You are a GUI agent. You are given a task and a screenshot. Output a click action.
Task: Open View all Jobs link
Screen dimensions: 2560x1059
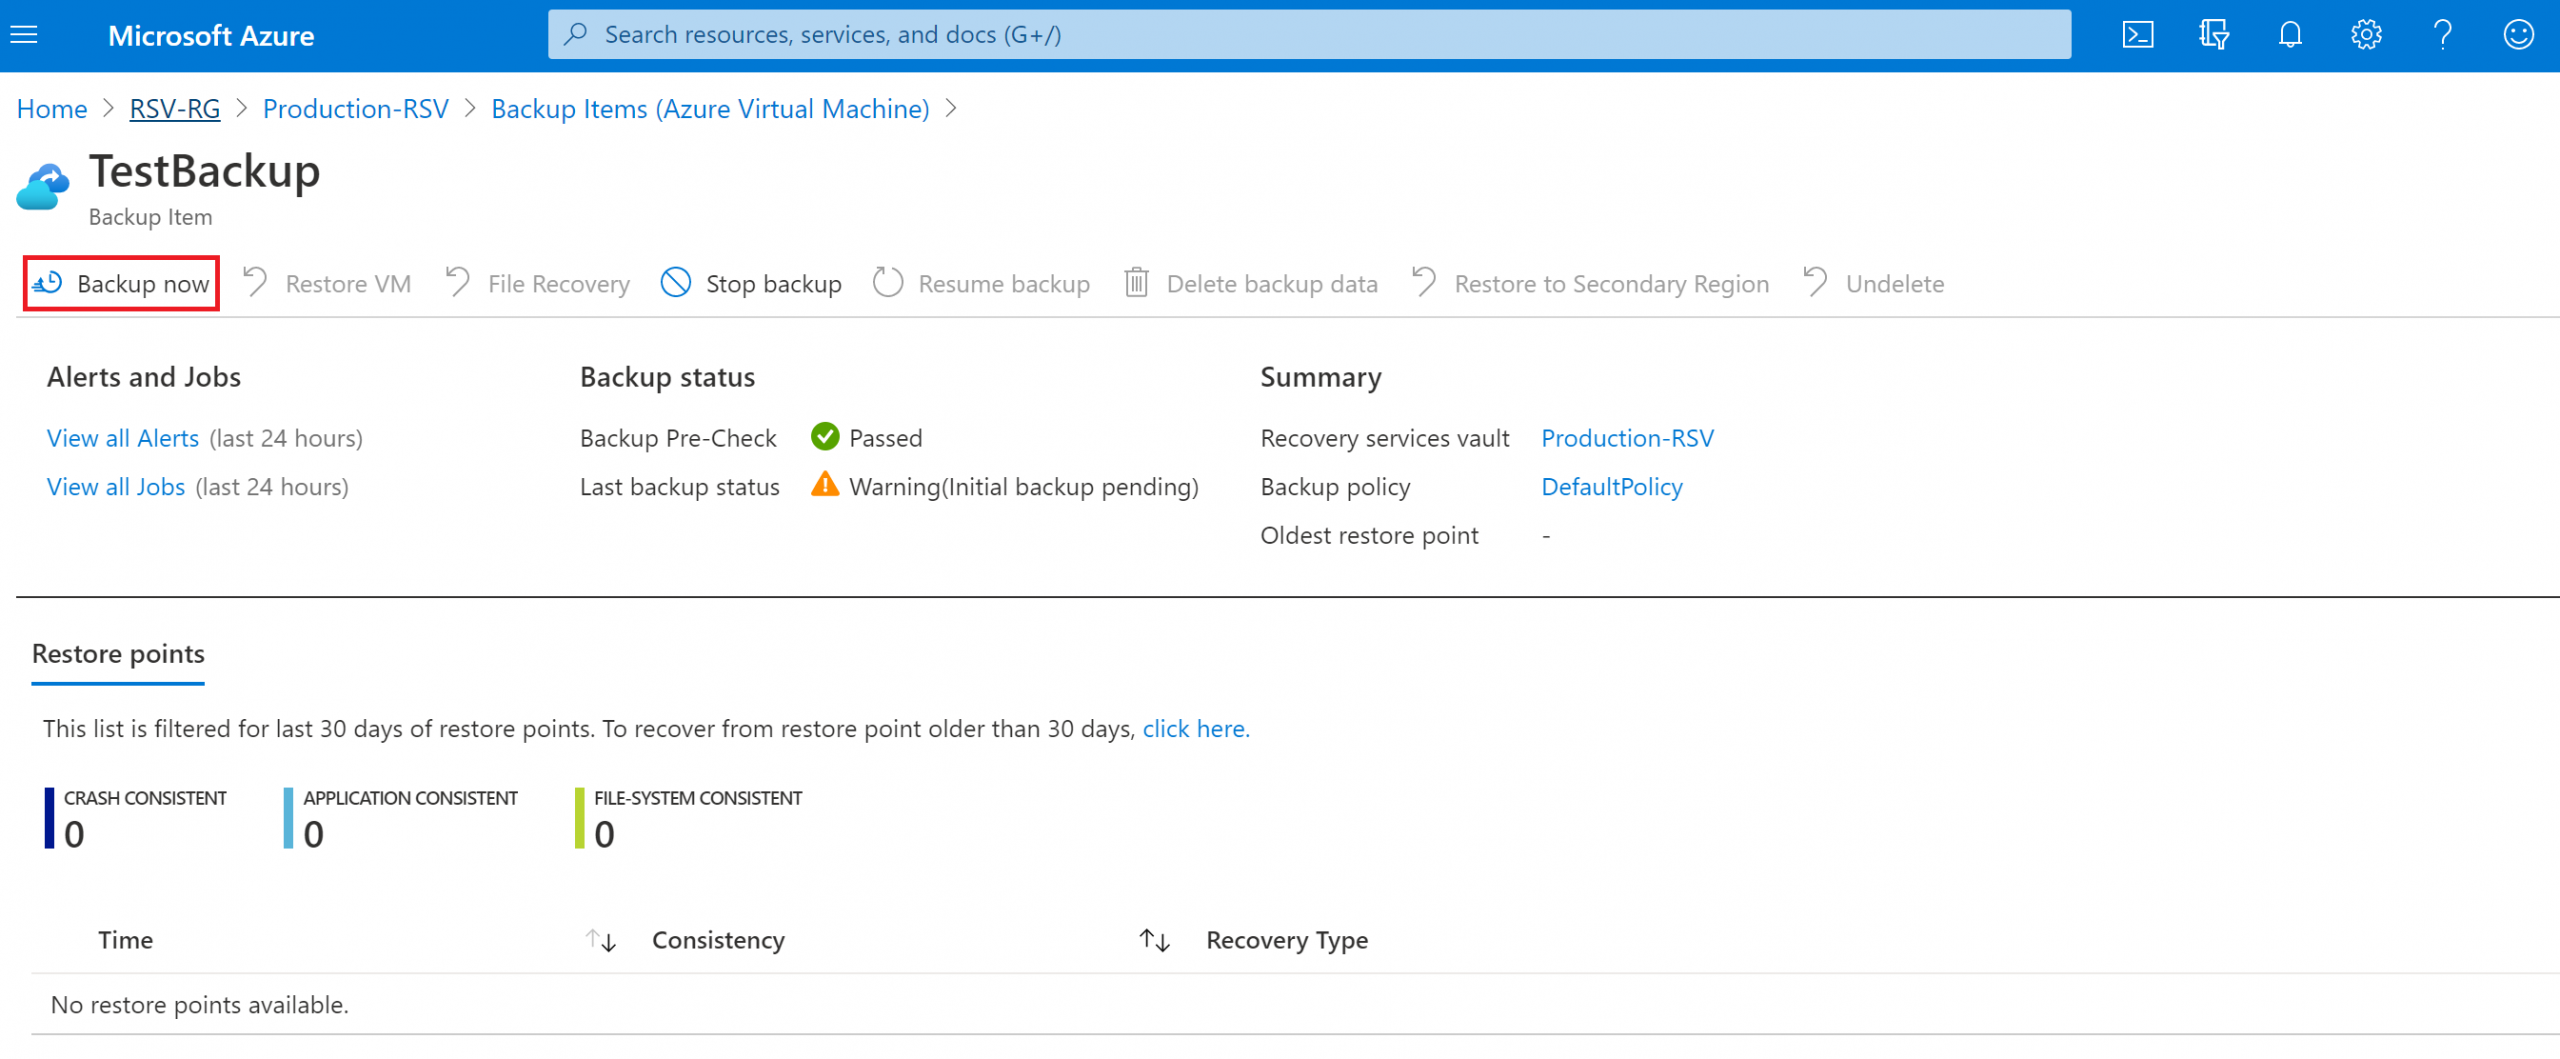pos(116,487)
